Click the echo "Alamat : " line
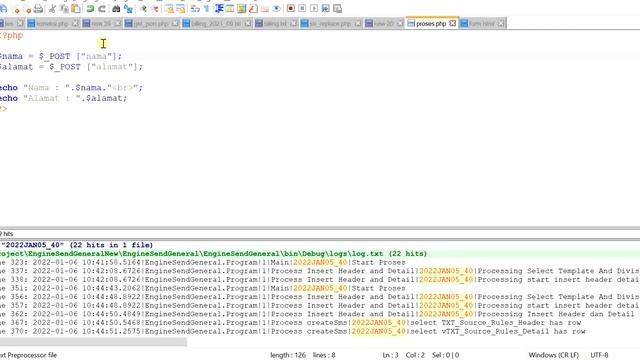The image size is (640, 360). (63, 98)
